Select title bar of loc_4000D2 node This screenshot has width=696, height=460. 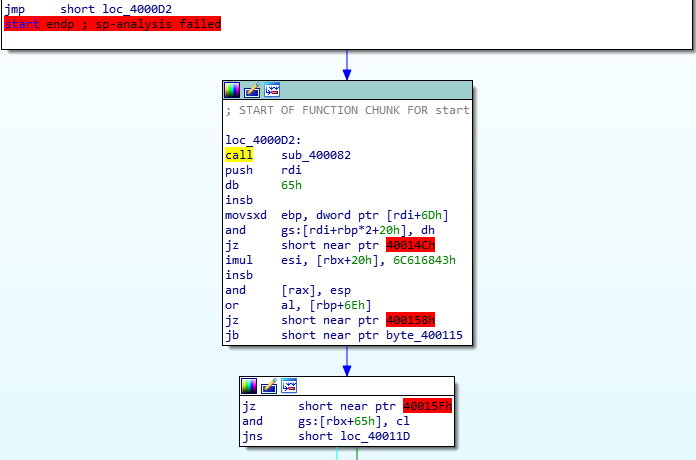click(348, 90)
